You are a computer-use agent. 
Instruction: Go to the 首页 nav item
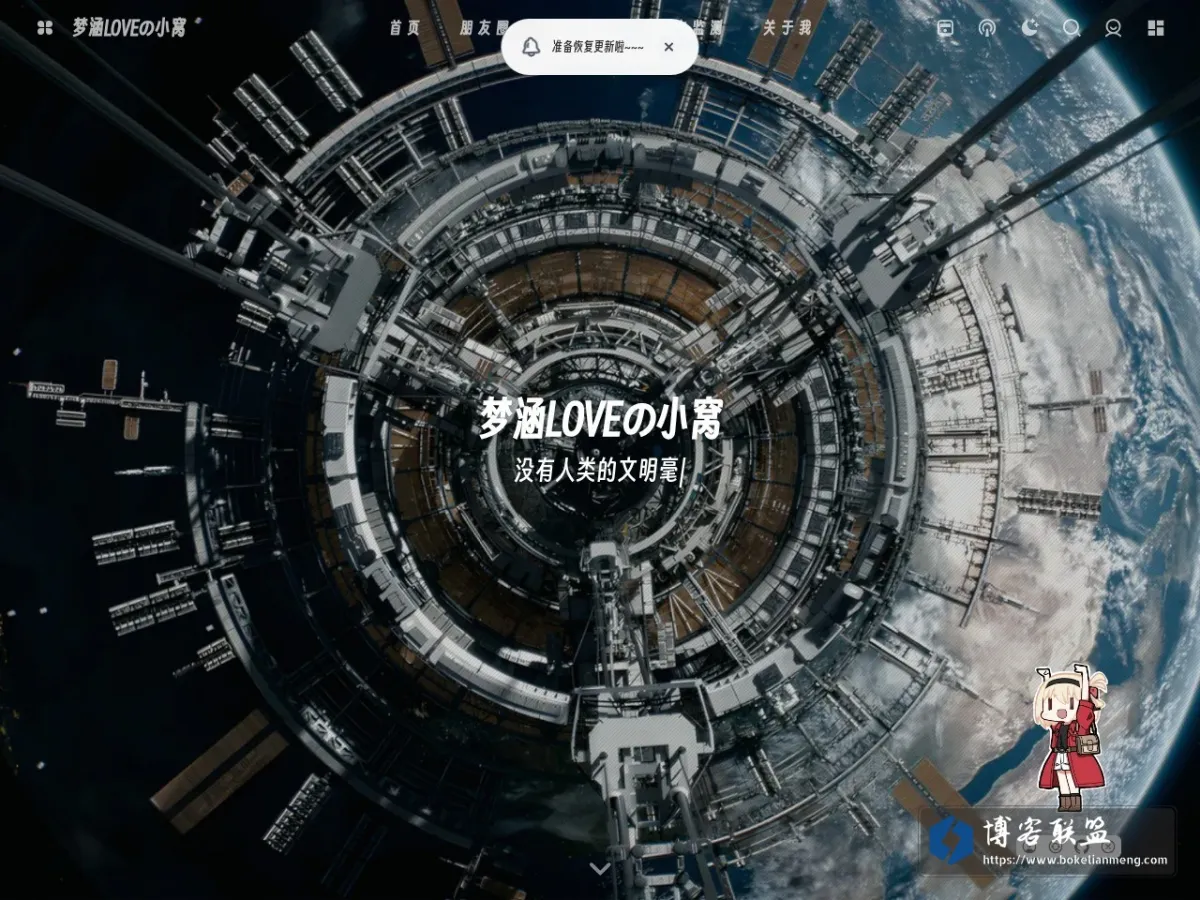coord(405,28)
